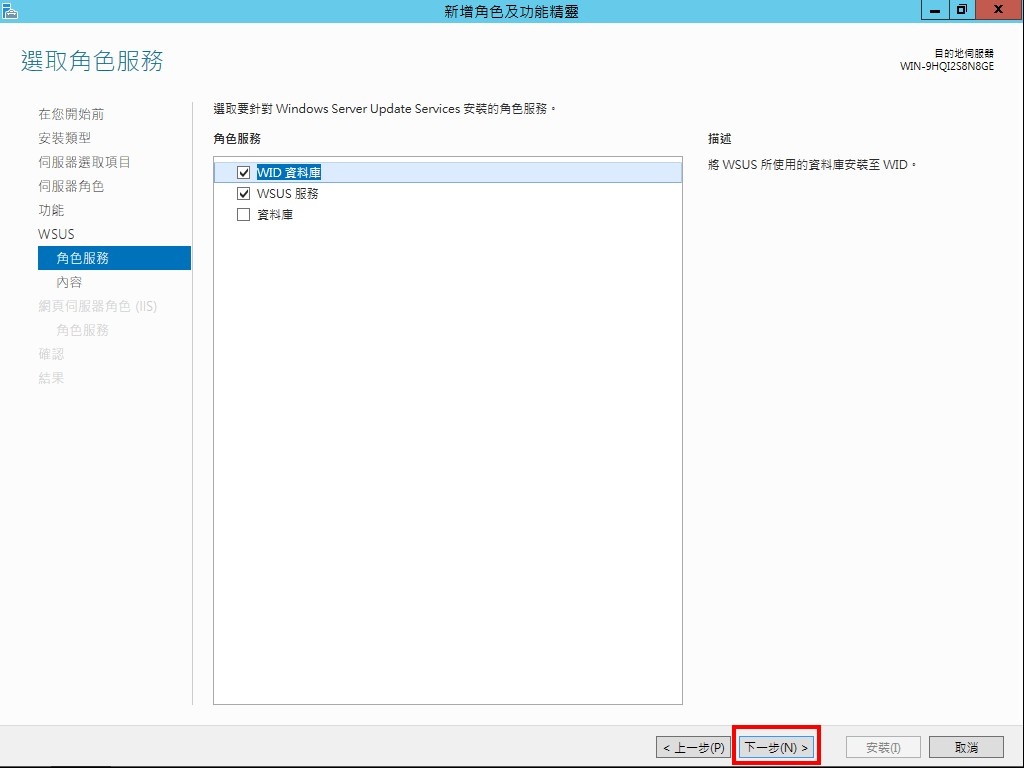This screenshot has height=768, width=1024.
Task: Open the WSUS step in sidebar
Action: tap(56, 234)
